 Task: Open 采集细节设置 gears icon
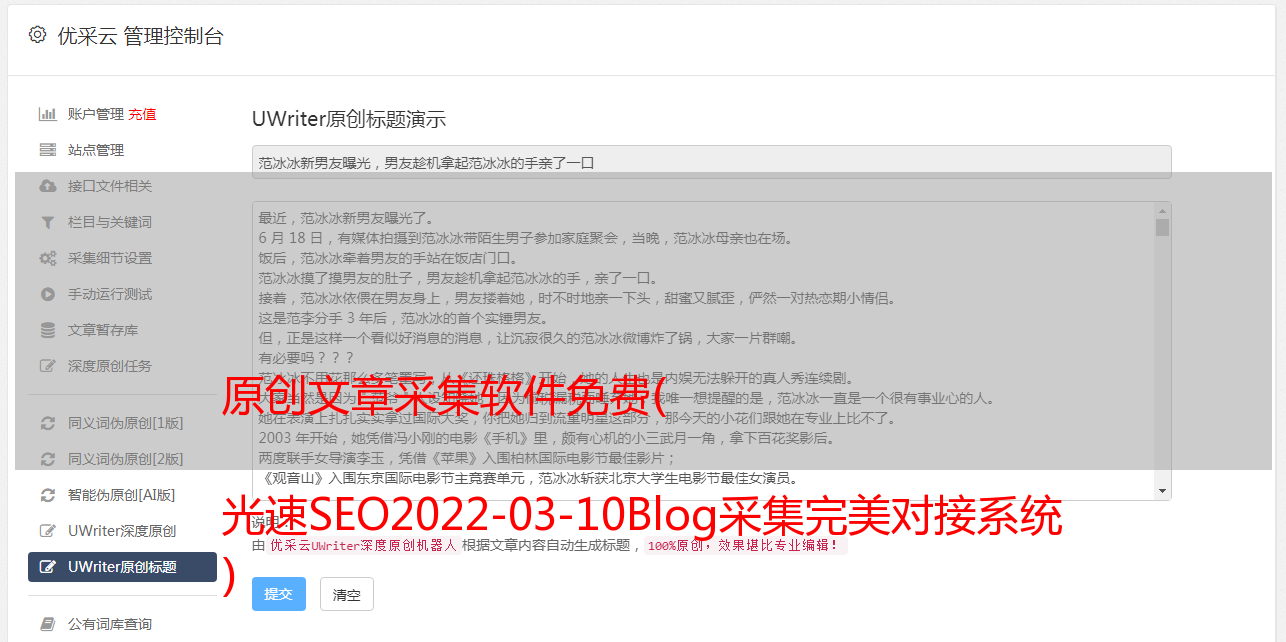point(47,258)
